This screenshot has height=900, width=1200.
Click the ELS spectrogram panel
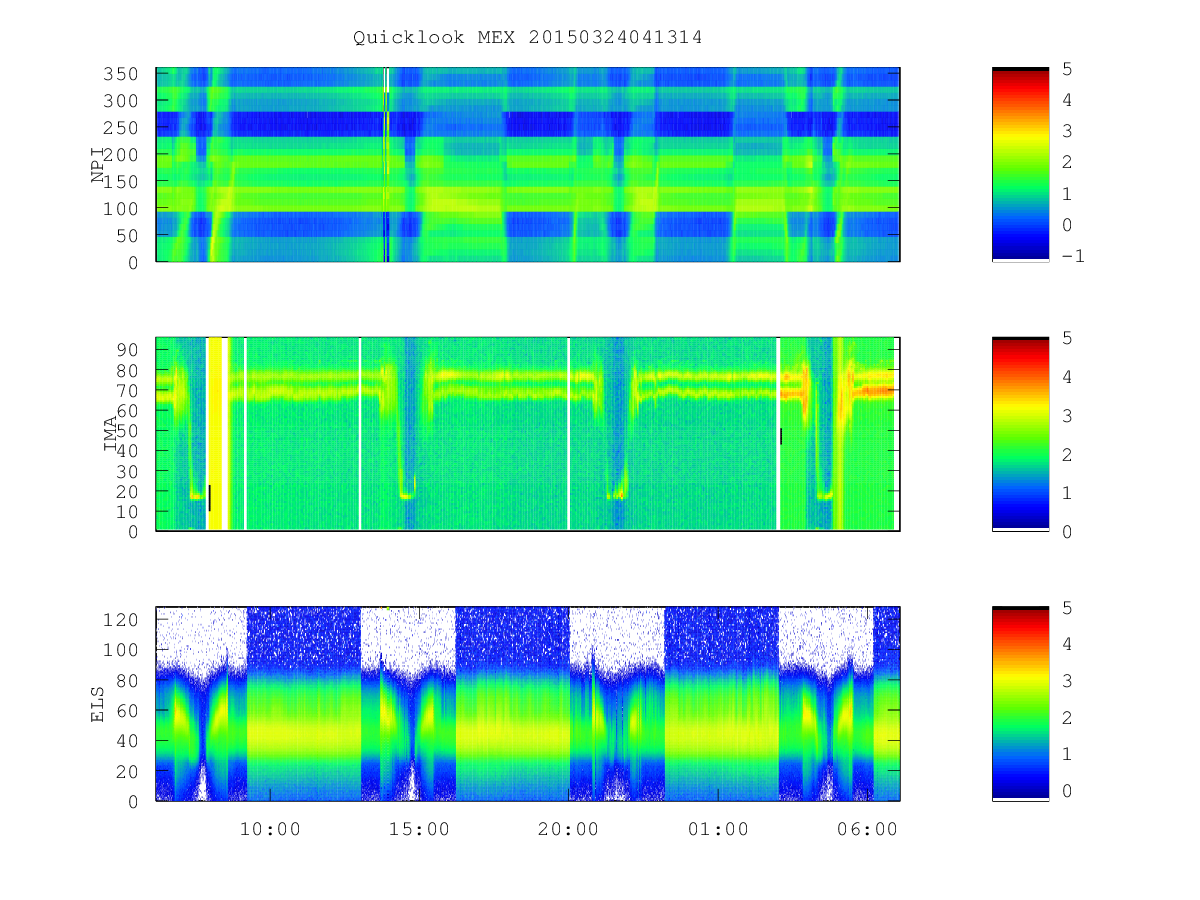528,703
